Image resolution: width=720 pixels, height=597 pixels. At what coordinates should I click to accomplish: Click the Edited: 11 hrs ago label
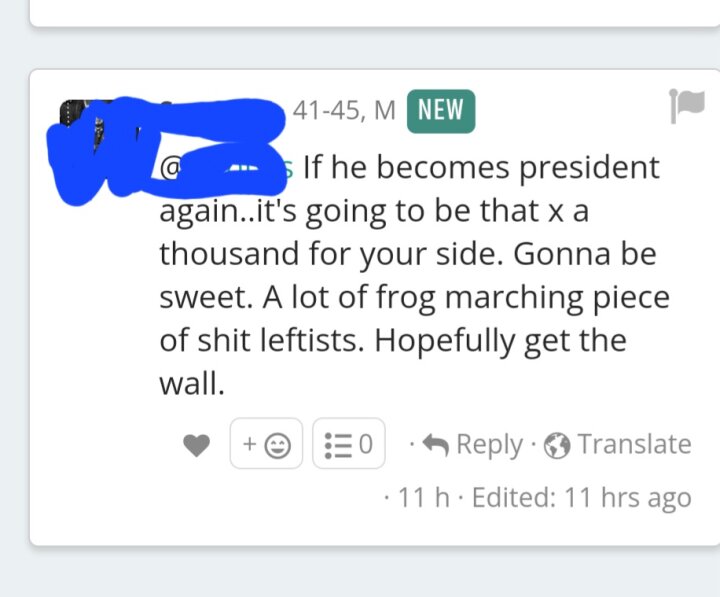click(582, 498)
